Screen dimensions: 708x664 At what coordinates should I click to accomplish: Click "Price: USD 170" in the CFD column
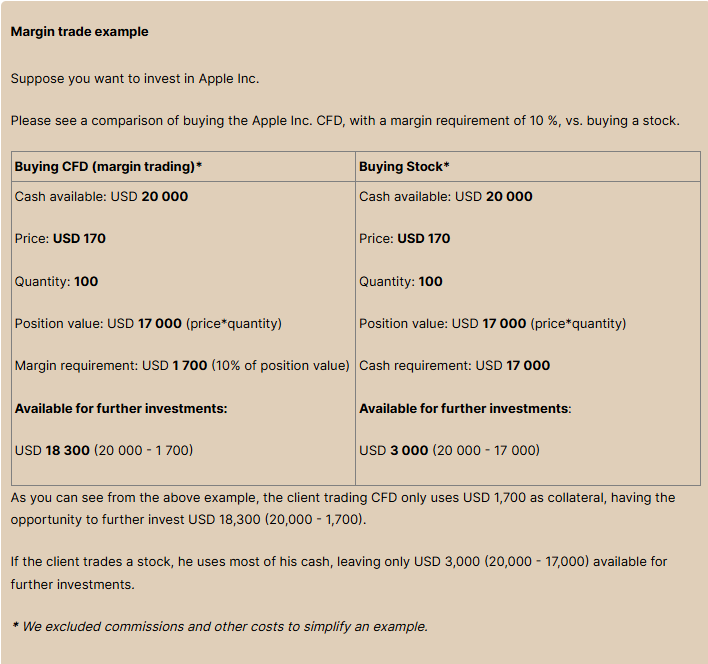coord(60,238)
